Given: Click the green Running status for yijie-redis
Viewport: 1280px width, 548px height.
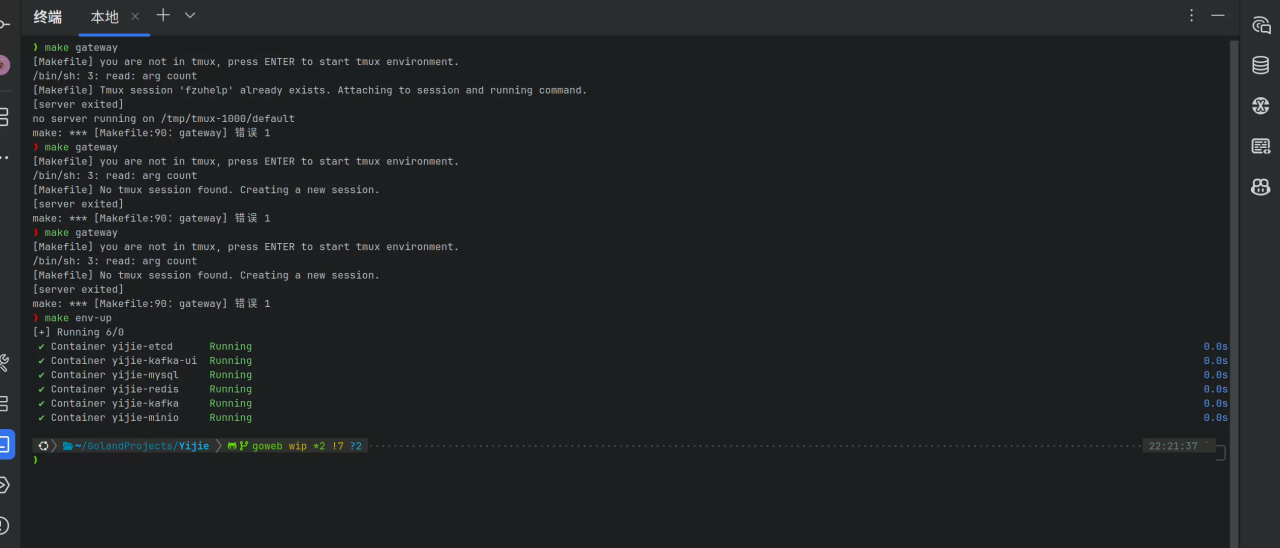Looking at the screenshot, I should [x=230, y=389].
